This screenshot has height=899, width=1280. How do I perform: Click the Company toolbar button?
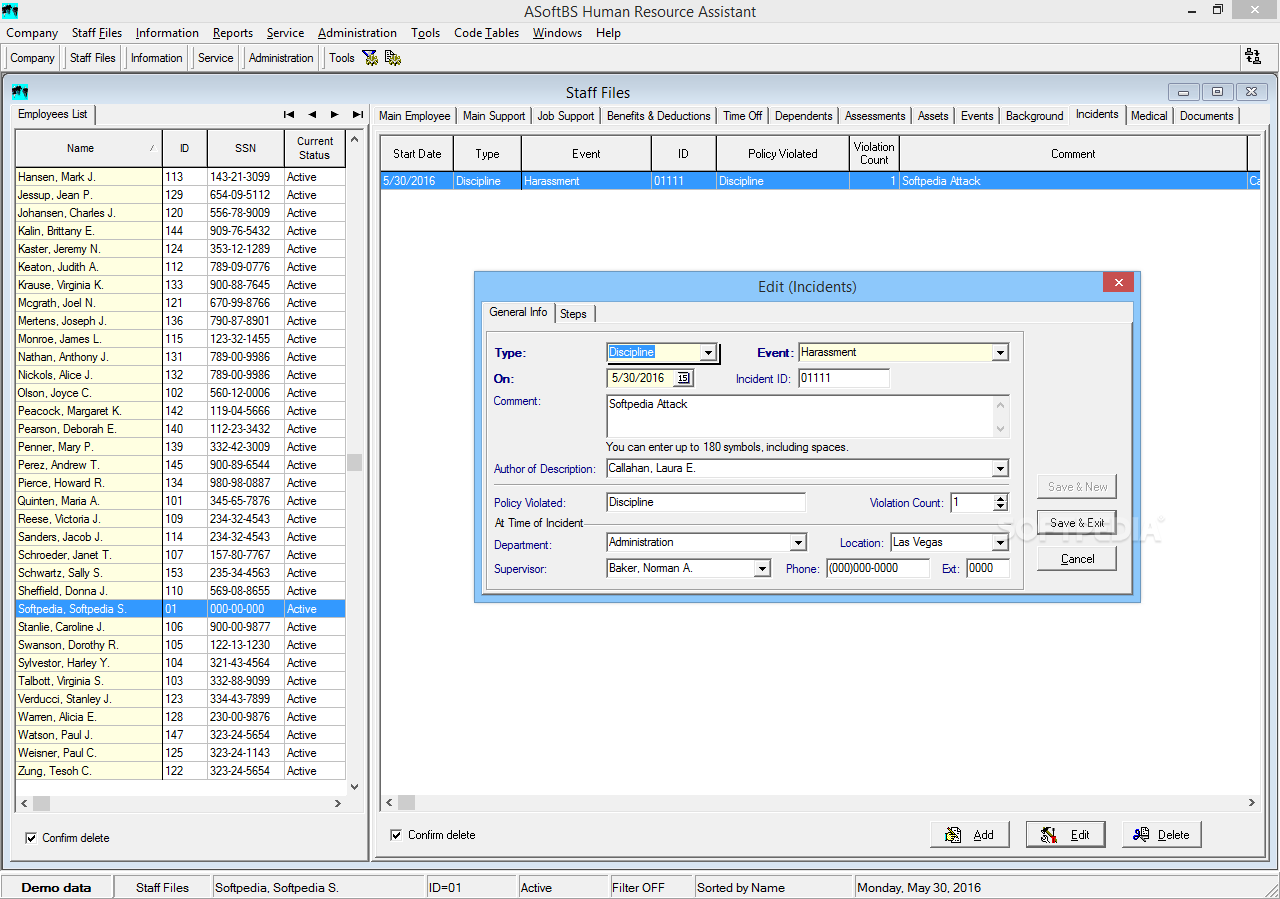tap(32, 58)
